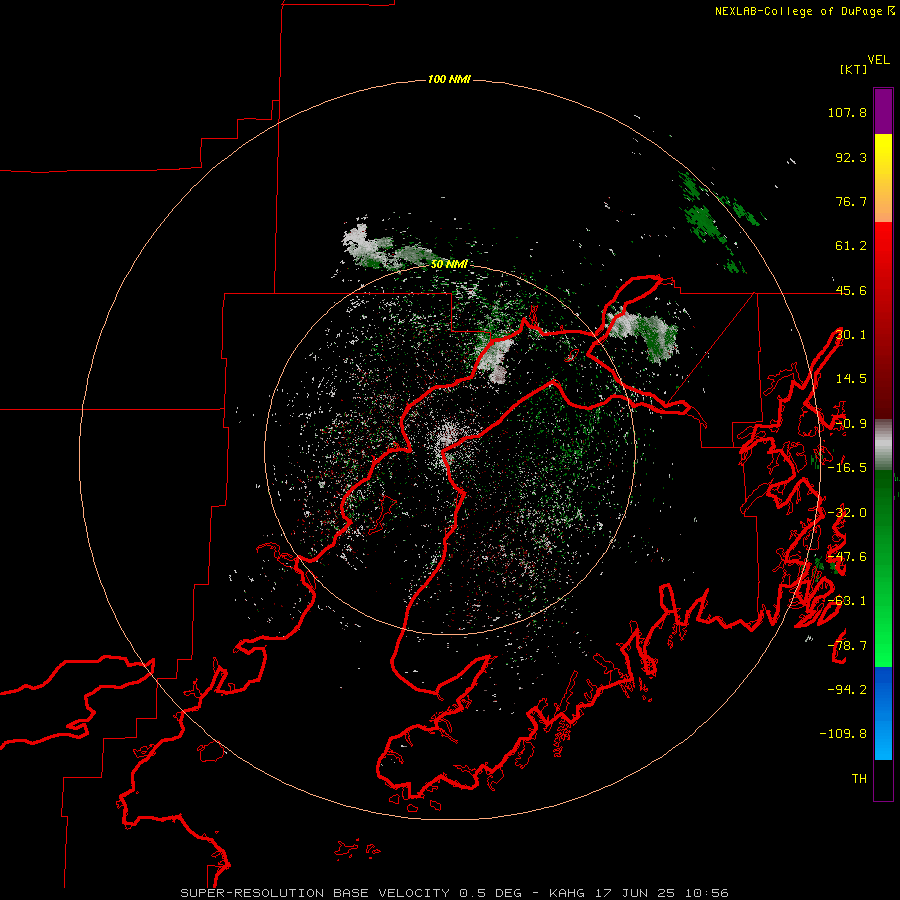The image size is (900, 900).
Task: Click the dense white clutter at radar center
Action: pyautogui.click(x=447, y=442)
